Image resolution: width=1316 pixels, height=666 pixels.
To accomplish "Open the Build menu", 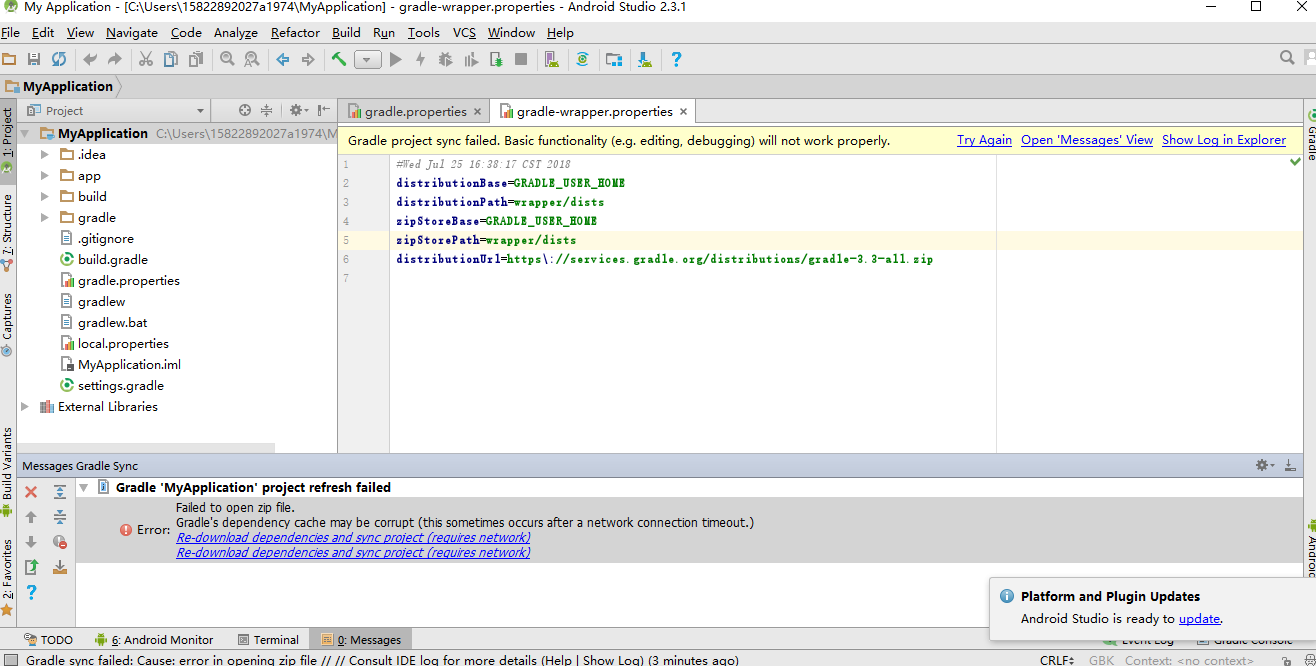I will click(347, 33).
